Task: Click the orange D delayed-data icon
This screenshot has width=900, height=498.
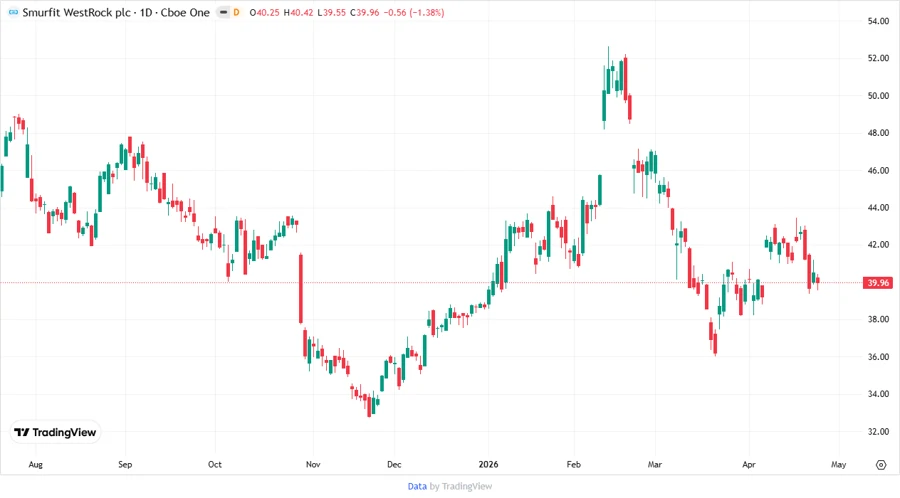Action: pyautogui.click(x=236, y=12)
